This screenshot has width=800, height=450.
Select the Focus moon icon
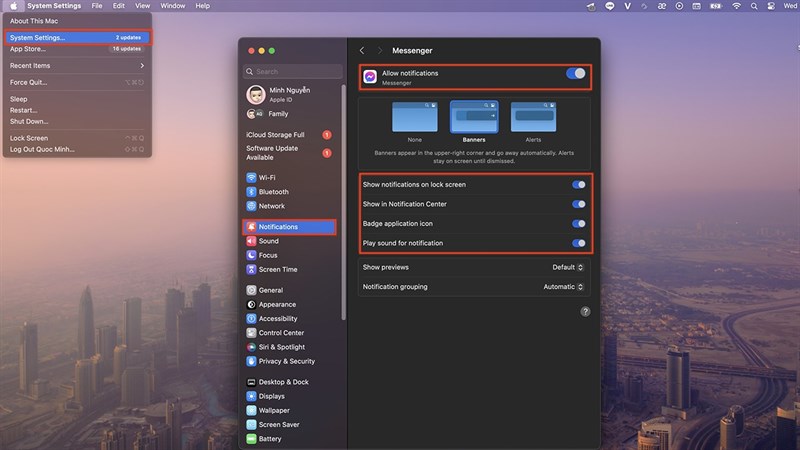[x=251, y=255]
